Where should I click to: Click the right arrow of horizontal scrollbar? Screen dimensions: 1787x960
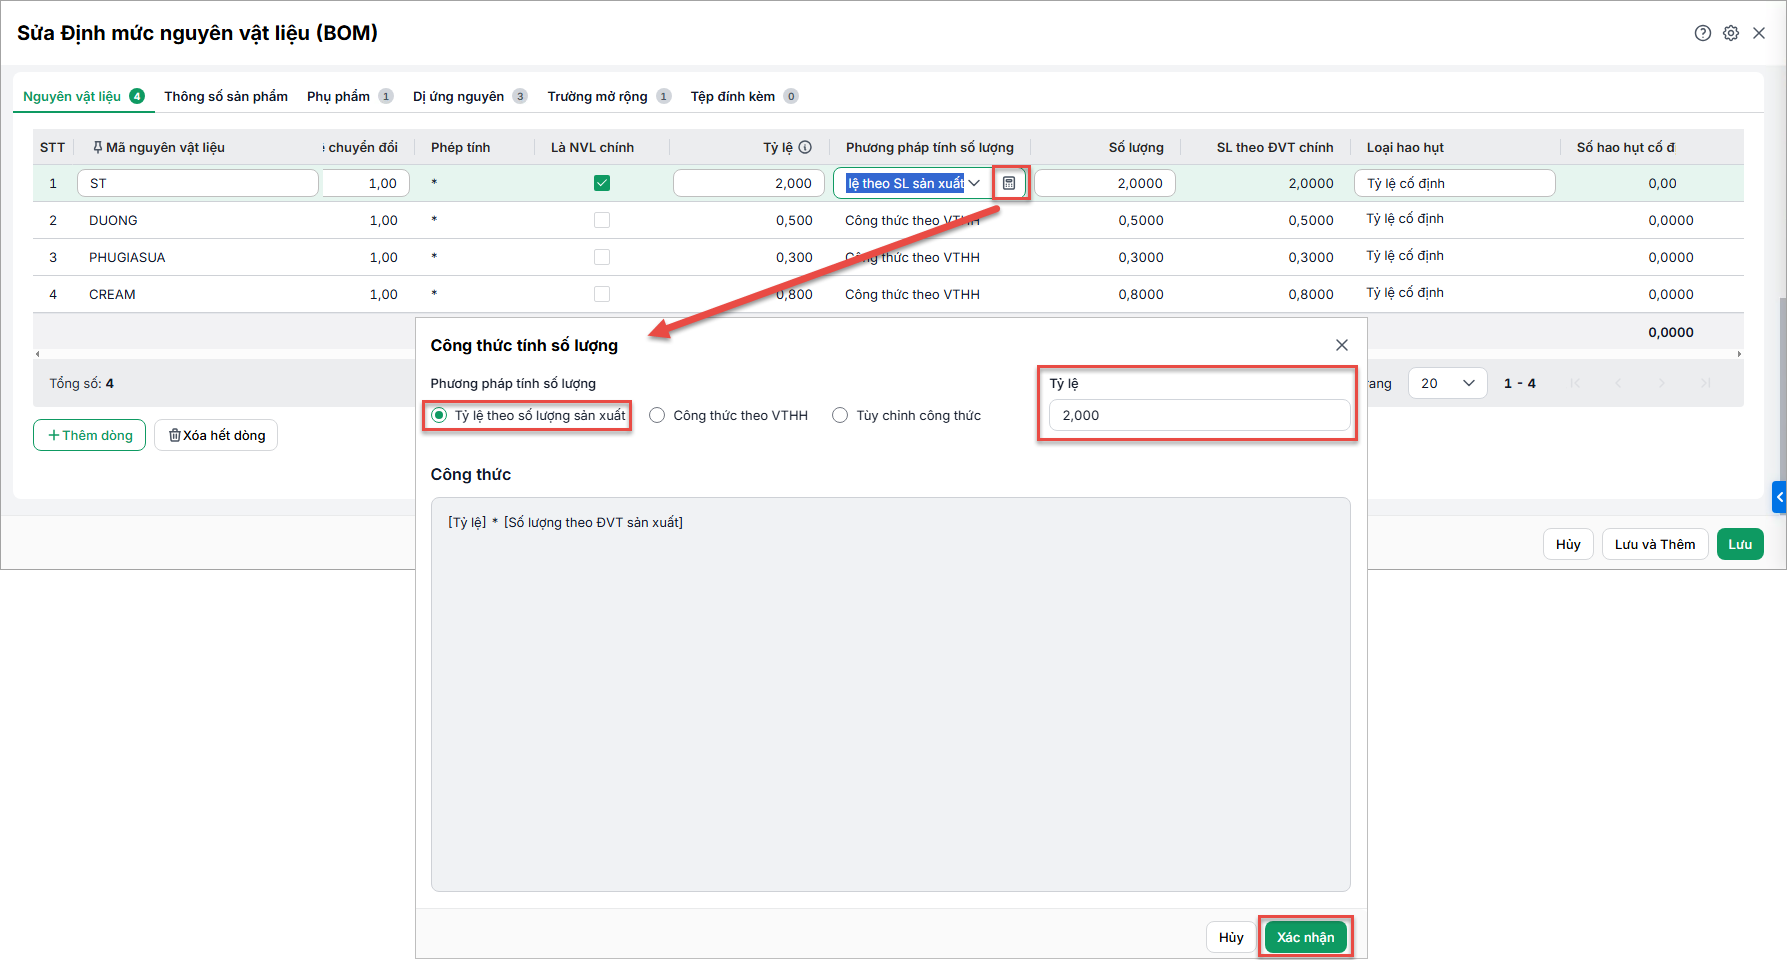(1739, 354)
